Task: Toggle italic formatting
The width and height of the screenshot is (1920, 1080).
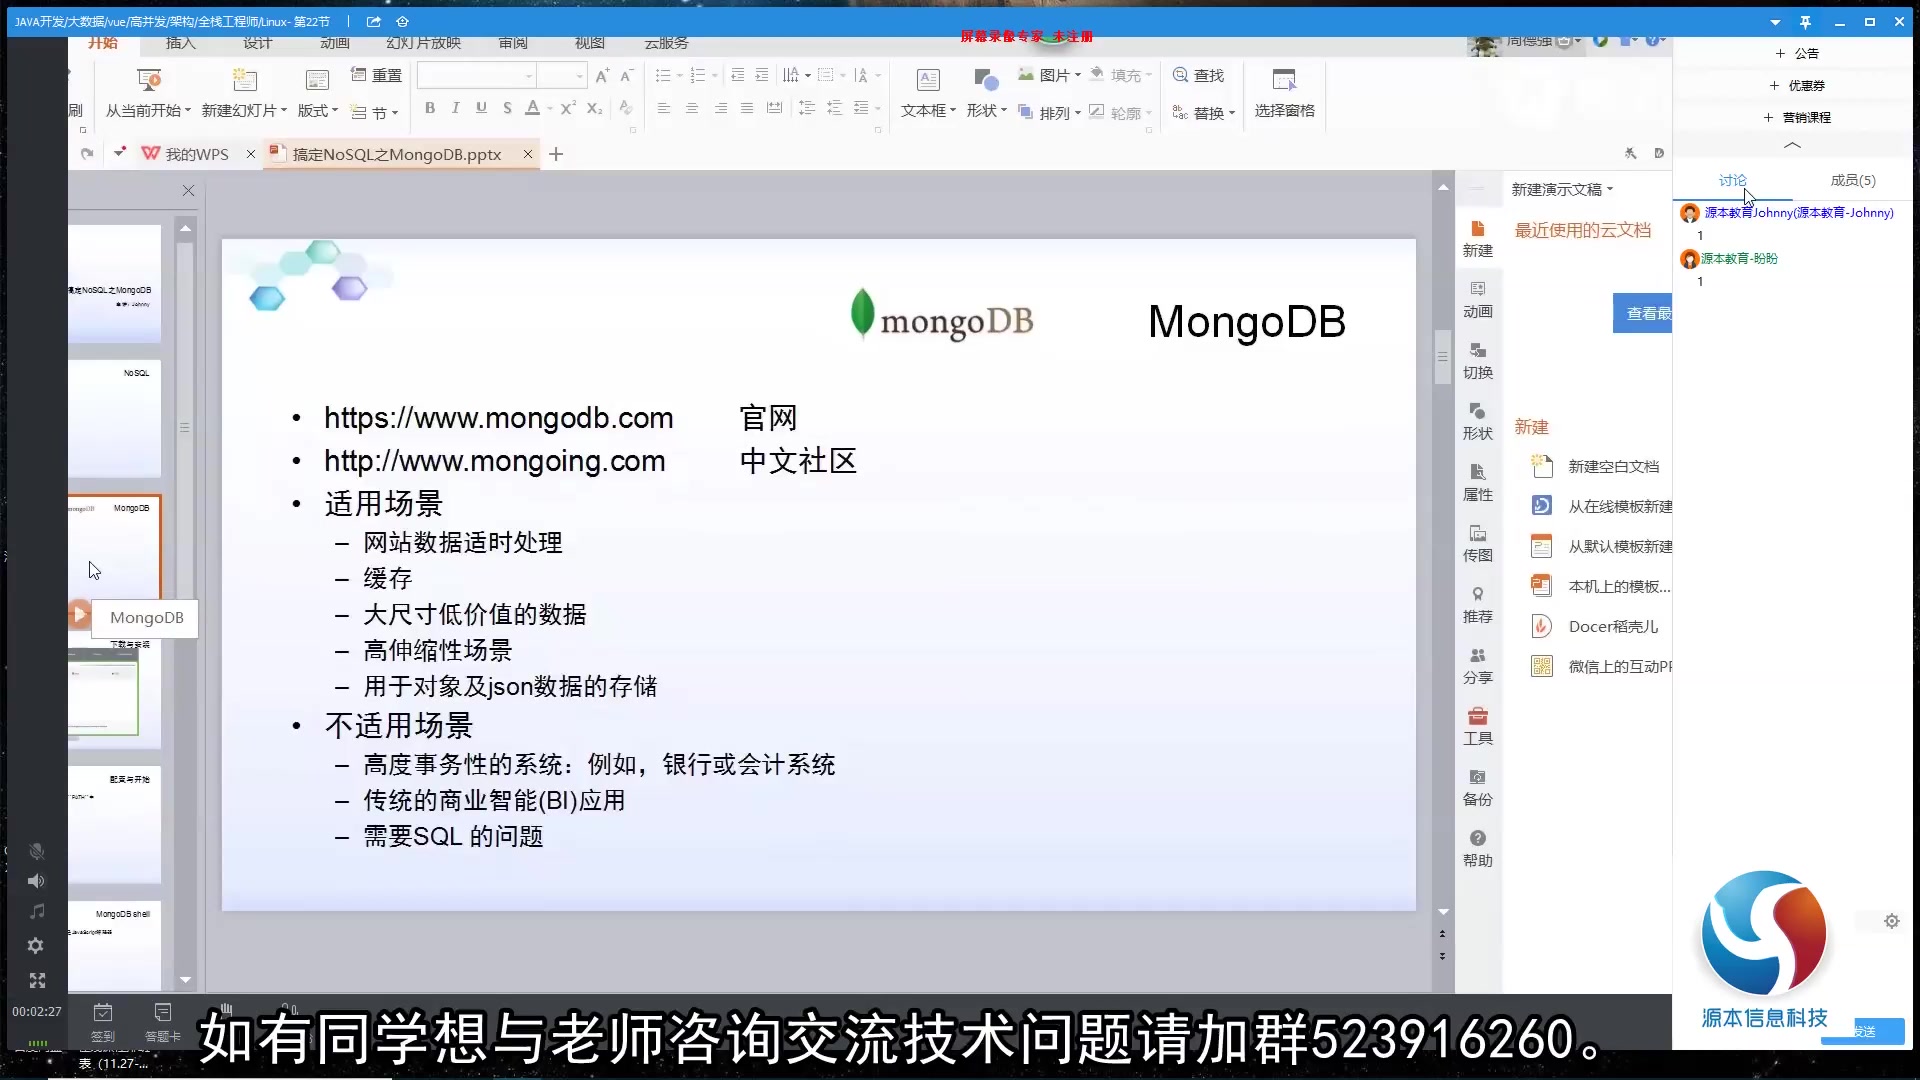Action: (x=456, y=108)
